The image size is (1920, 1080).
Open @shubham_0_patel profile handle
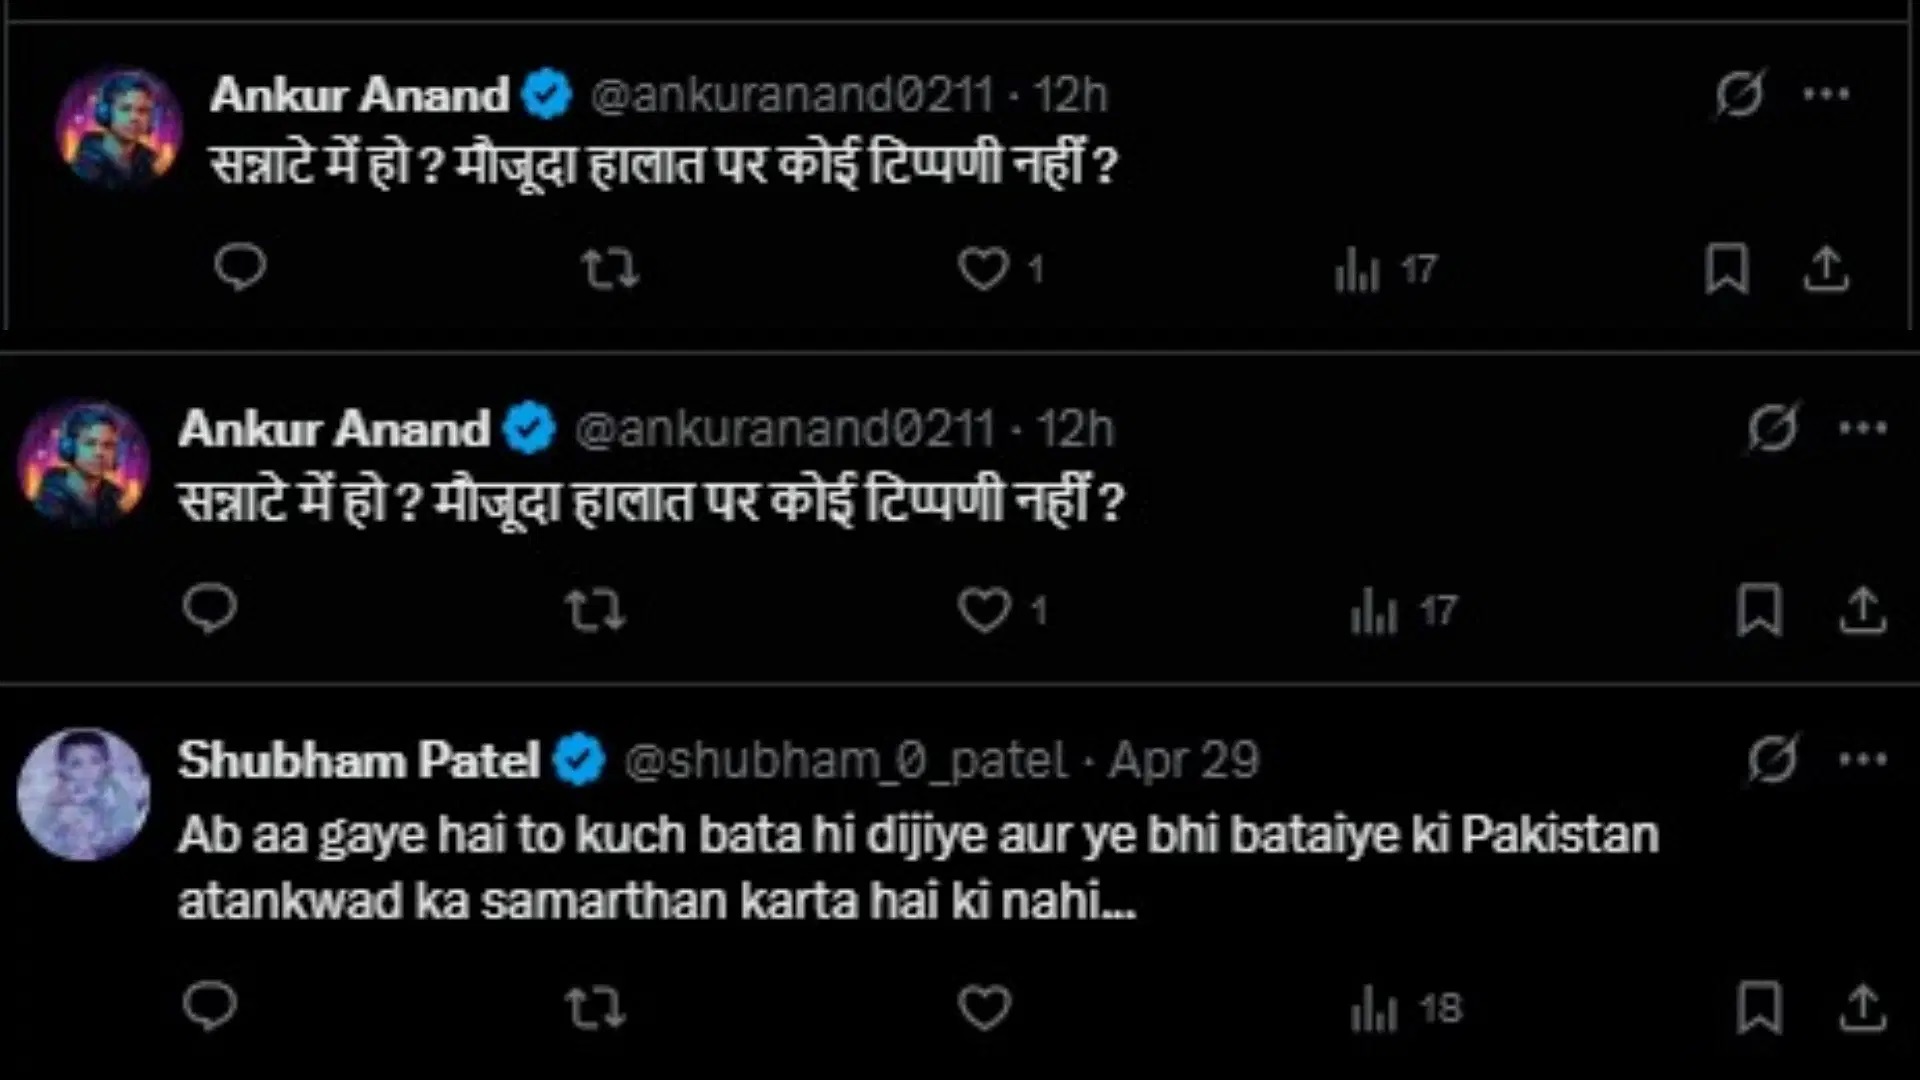pyautogui.click(x=846, y=761)
